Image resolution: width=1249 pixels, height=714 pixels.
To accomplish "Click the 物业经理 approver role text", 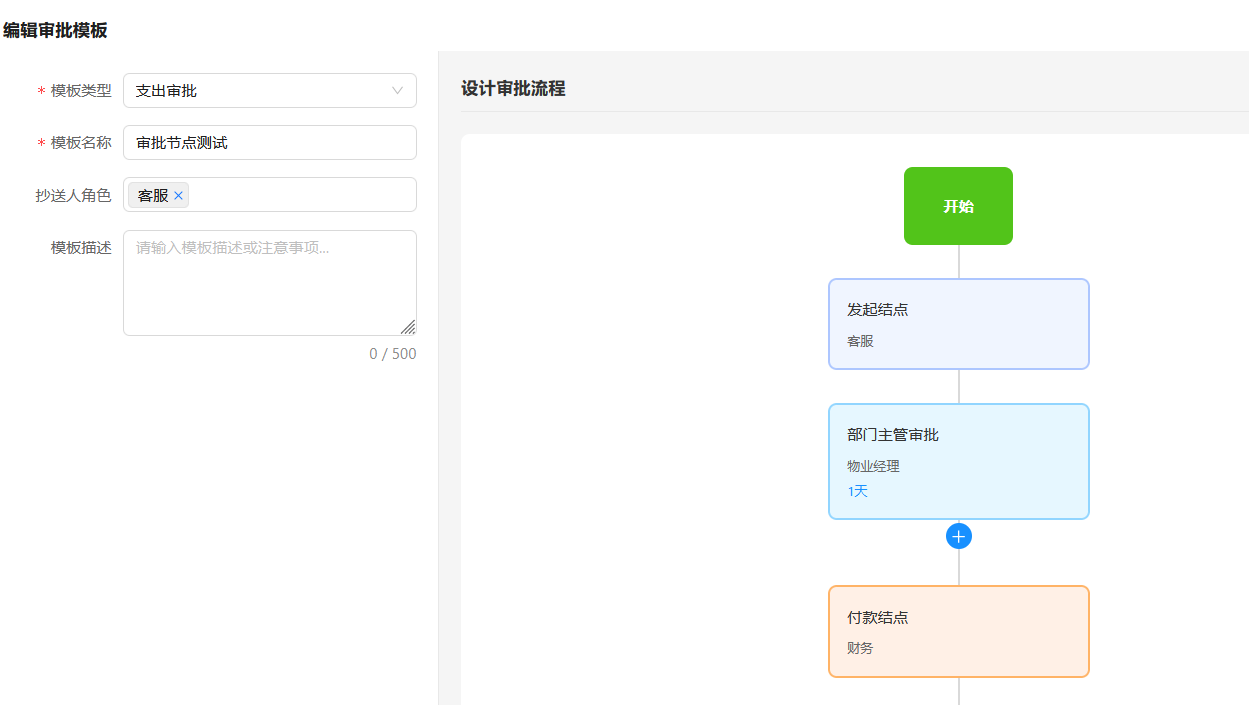I will pyautogui.click(x=873, y=466).
